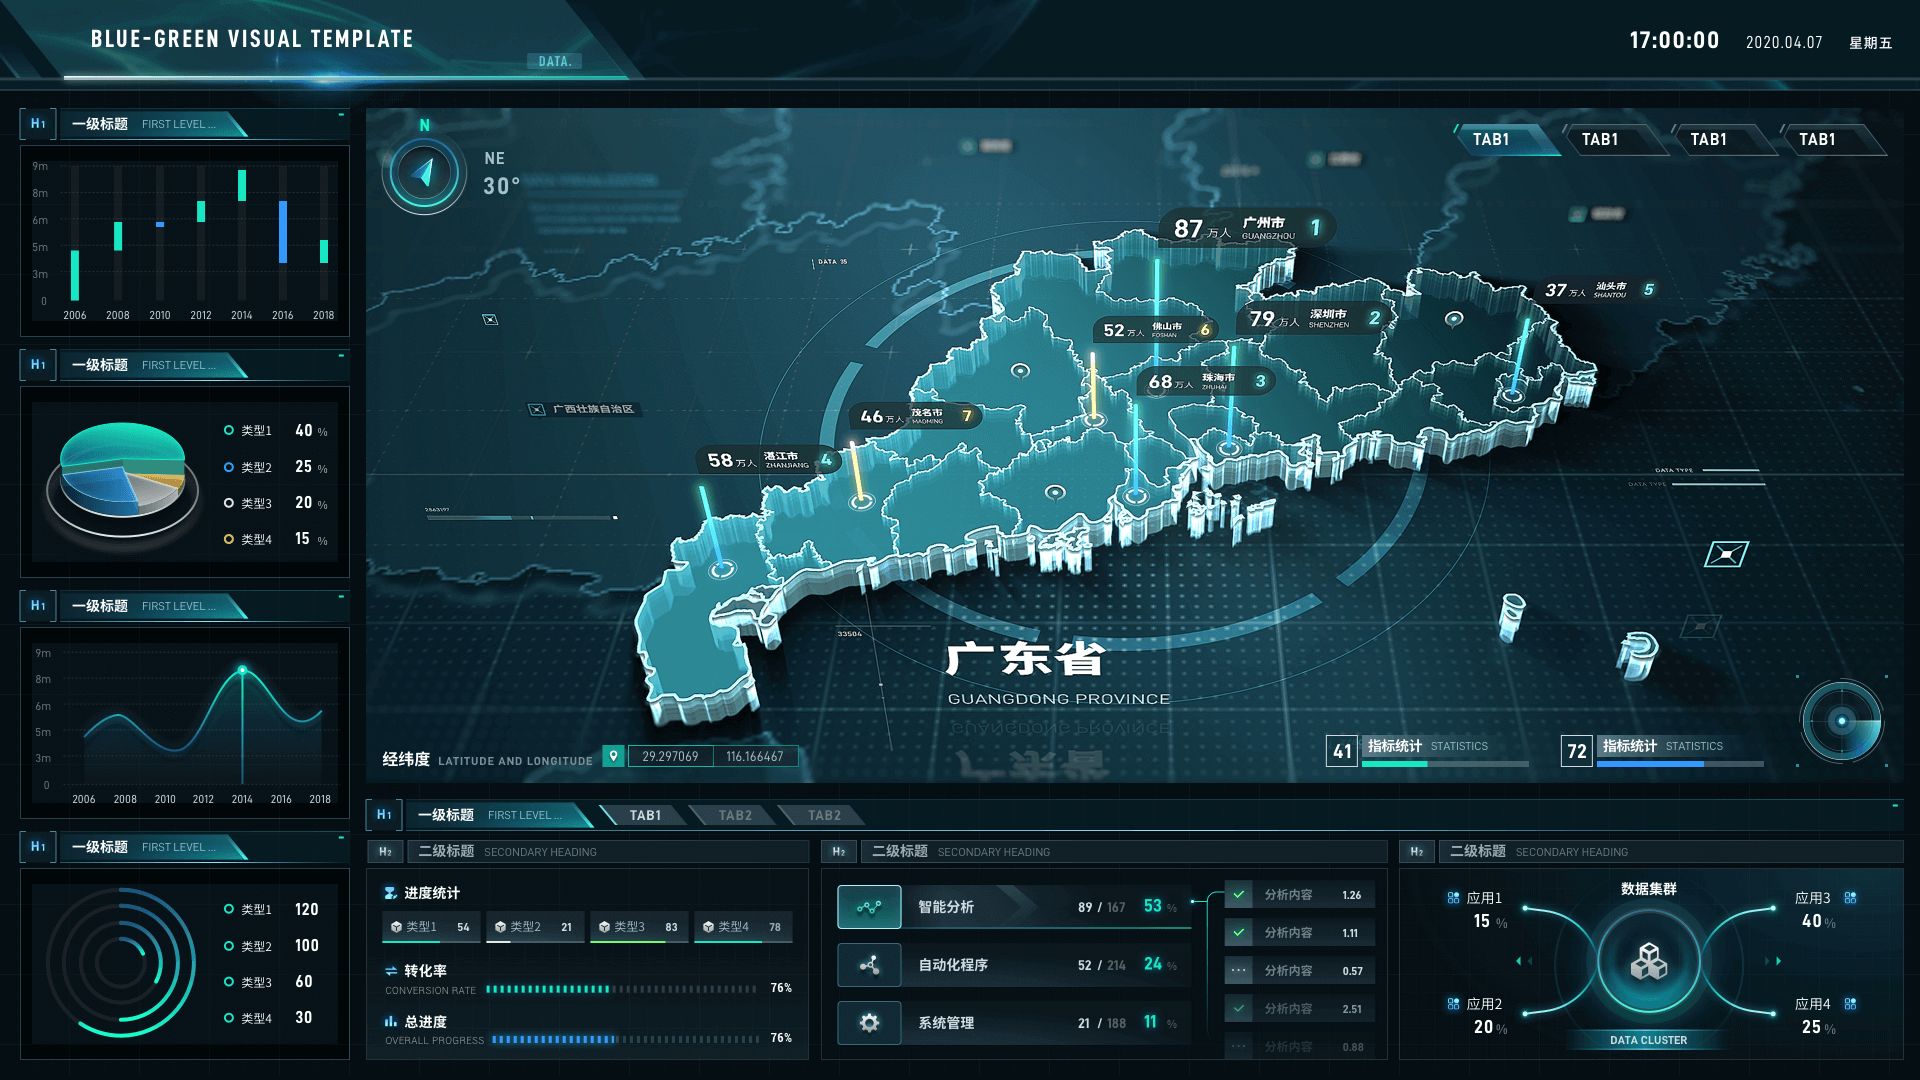Click the data cluster cubes icon
This screenshot has height=1080, width=1920.
(1648, 963)
